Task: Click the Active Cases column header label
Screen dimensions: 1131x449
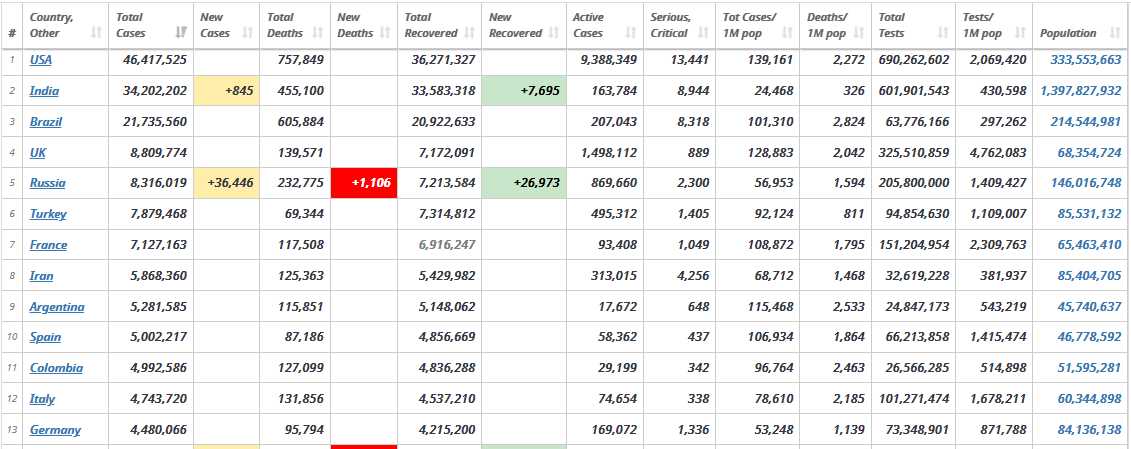Action: point(589,25)
